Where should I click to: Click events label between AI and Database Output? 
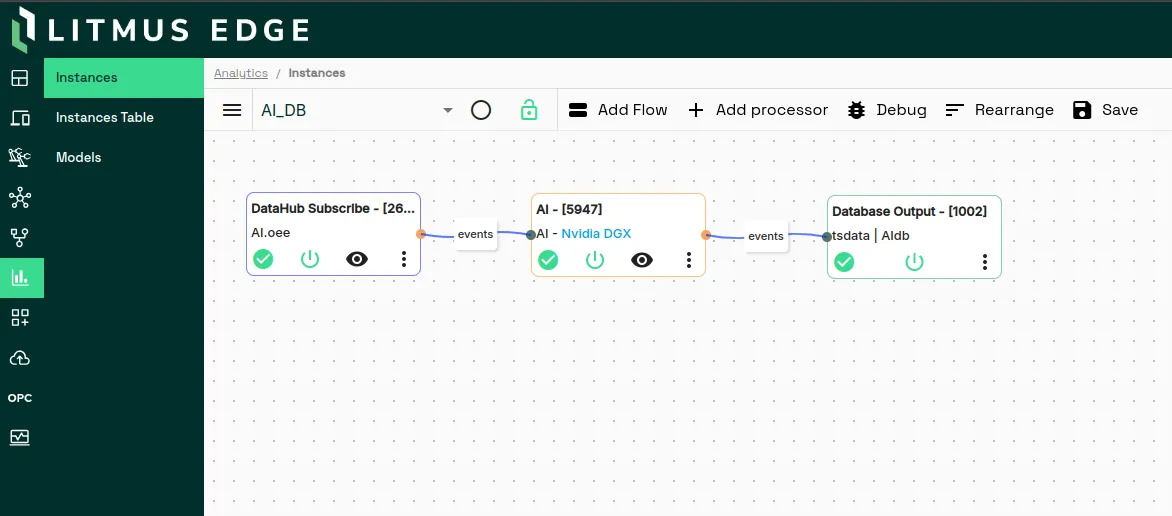(766, 236)
